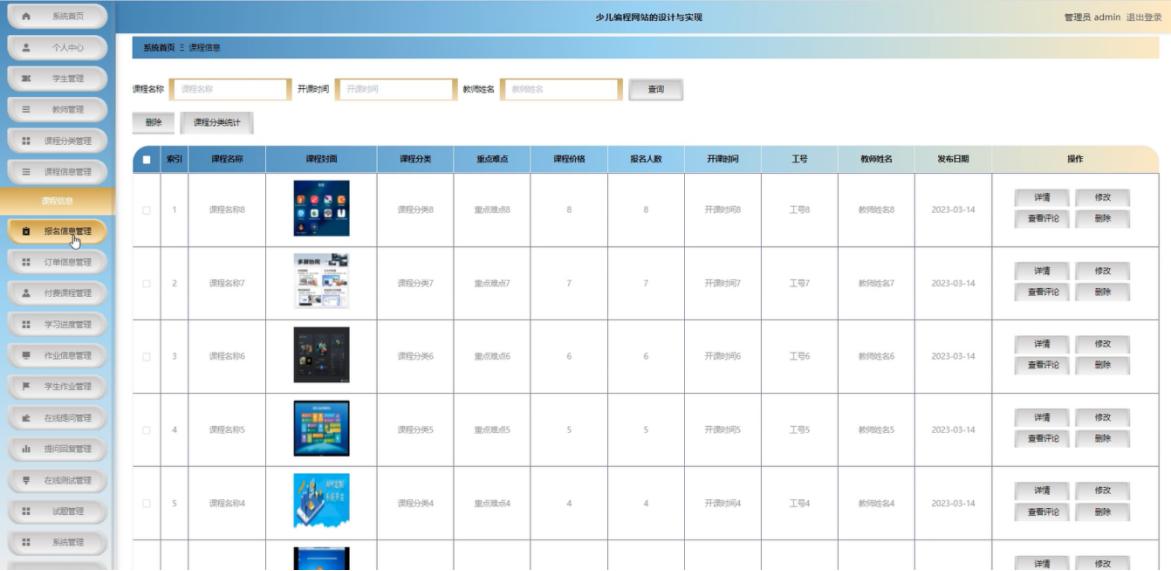
Task: Click the 重点难点6 cell
Action: pos(492,357)
